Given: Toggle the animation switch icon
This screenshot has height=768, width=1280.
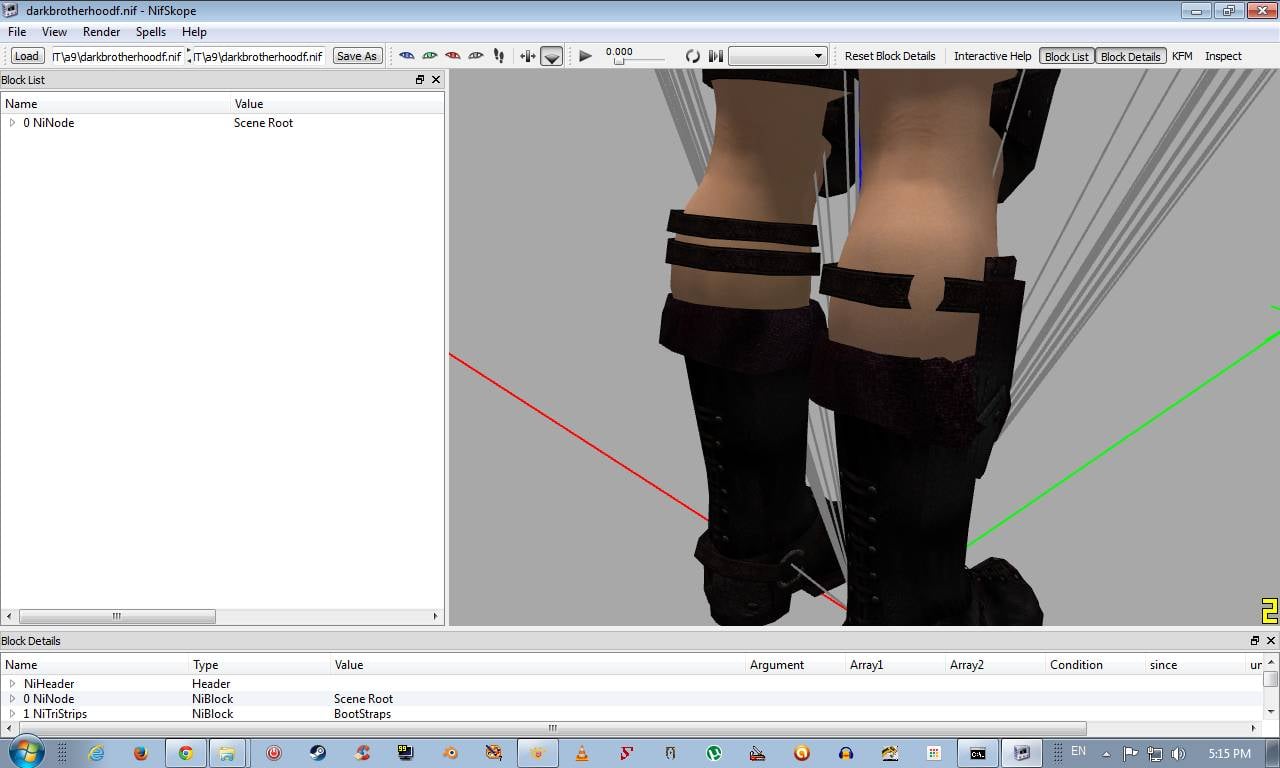Looking at the screenshot, I should tap(716, 56).
